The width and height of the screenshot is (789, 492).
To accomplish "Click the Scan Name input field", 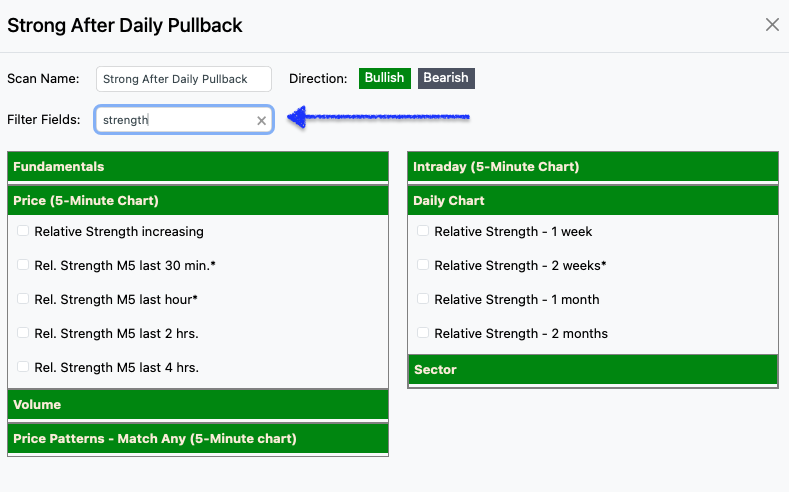I will tap(184, 79).
